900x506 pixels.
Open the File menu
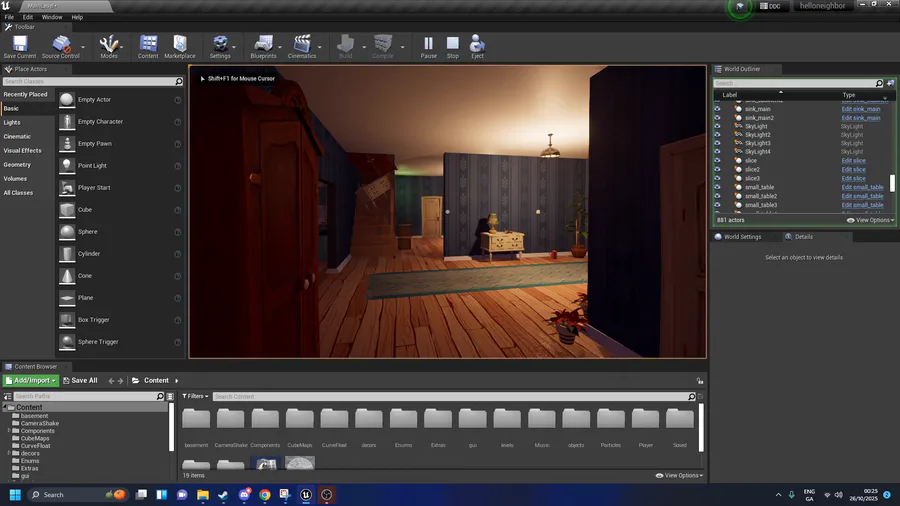pyautogui.click(x=9, y=17)
